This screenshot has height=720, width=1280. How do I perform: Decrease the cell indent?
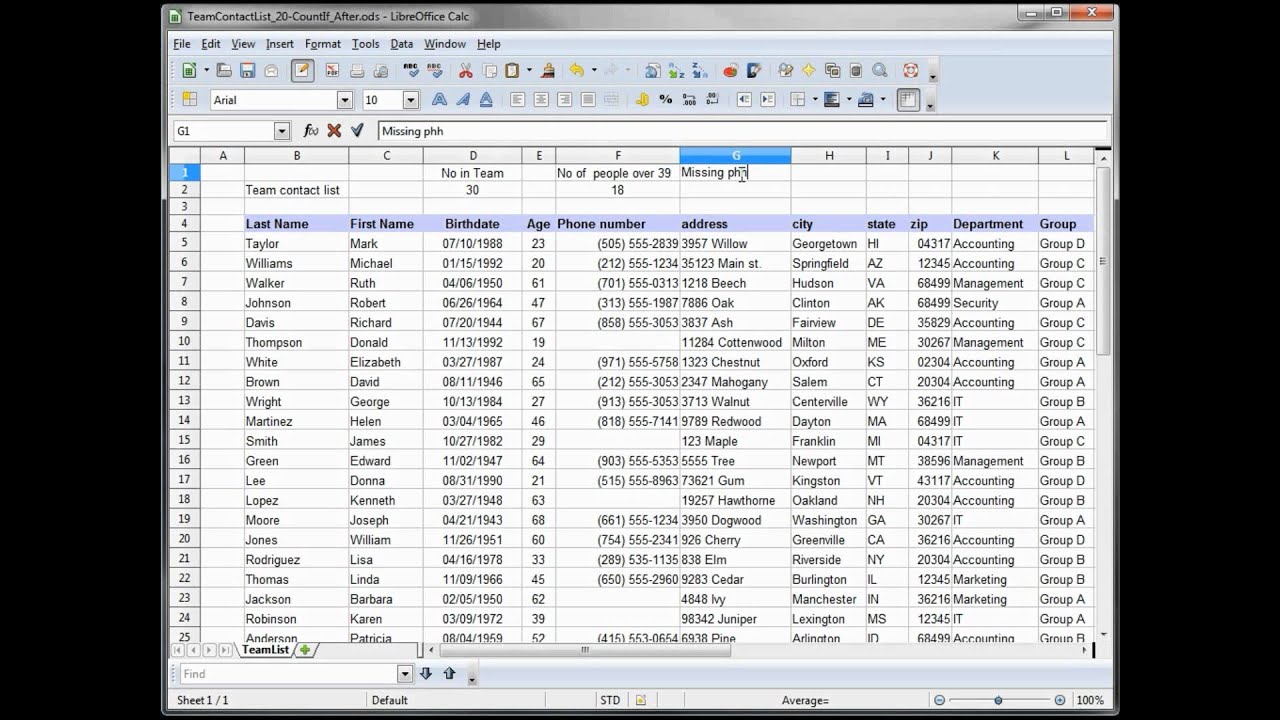coord(744,100)
